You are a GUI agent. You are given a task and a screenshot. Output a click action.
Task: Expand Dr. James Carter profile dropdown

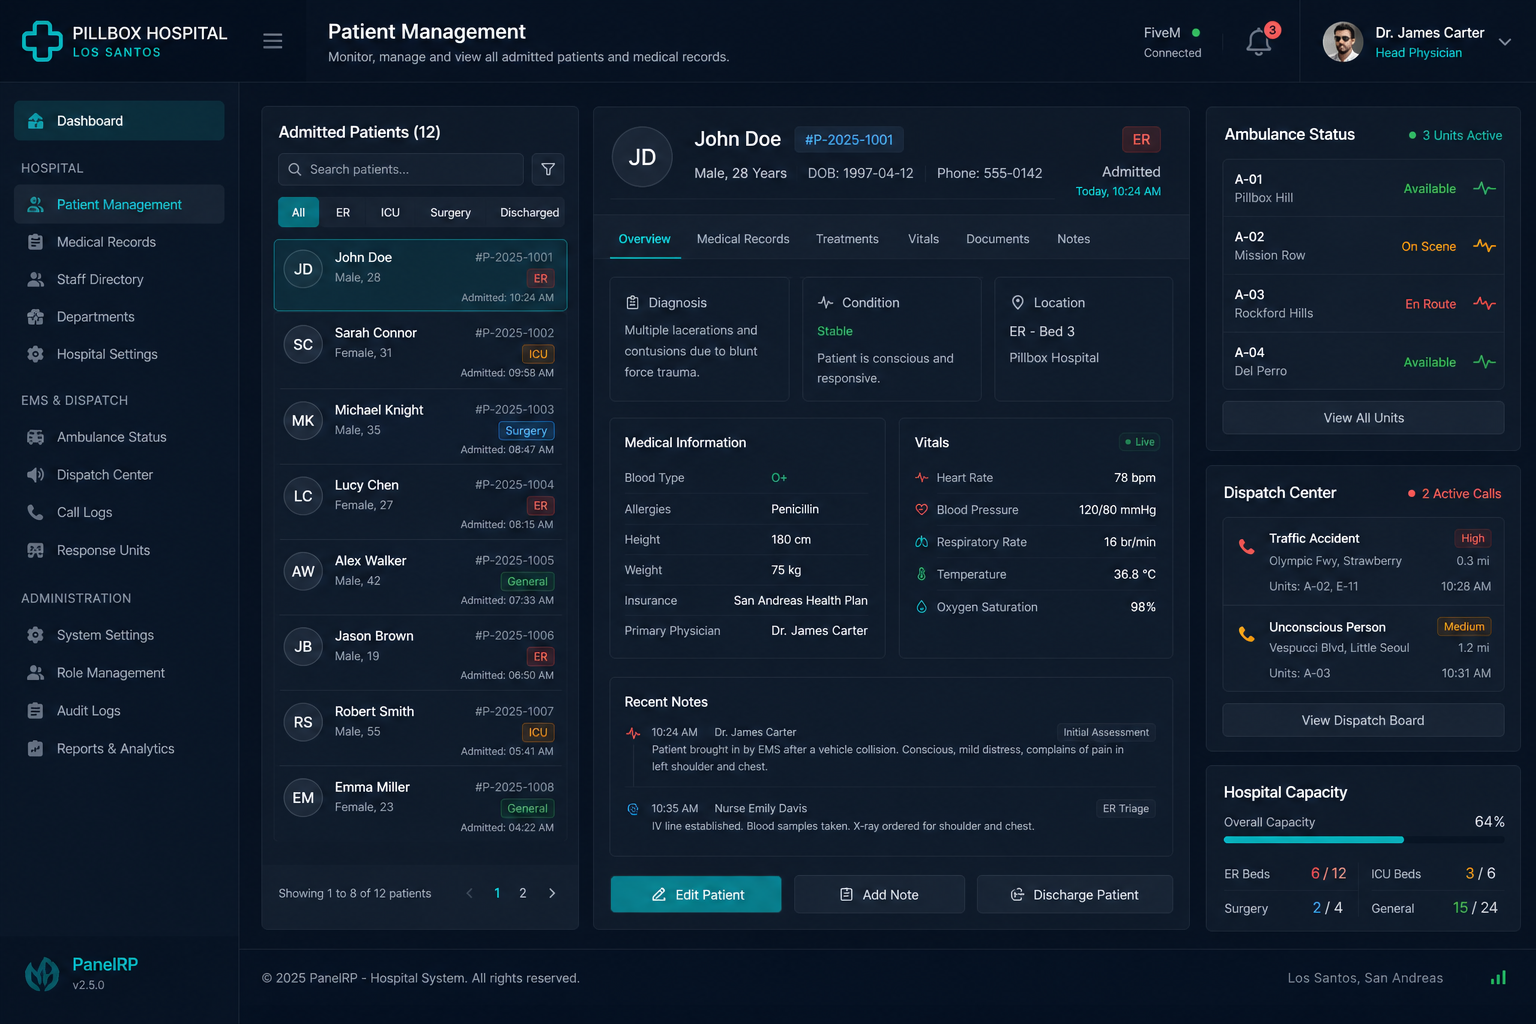pyautogui.click(x=1504, y=42)
